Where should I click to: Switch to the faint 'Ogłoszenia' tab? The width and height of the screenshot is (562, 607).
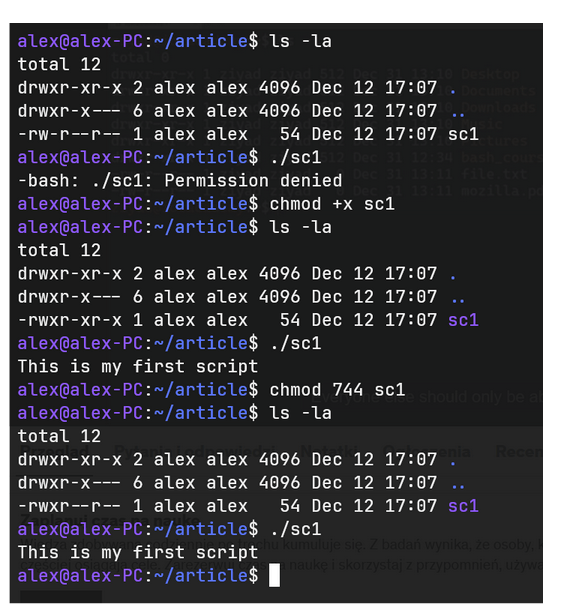427,451
